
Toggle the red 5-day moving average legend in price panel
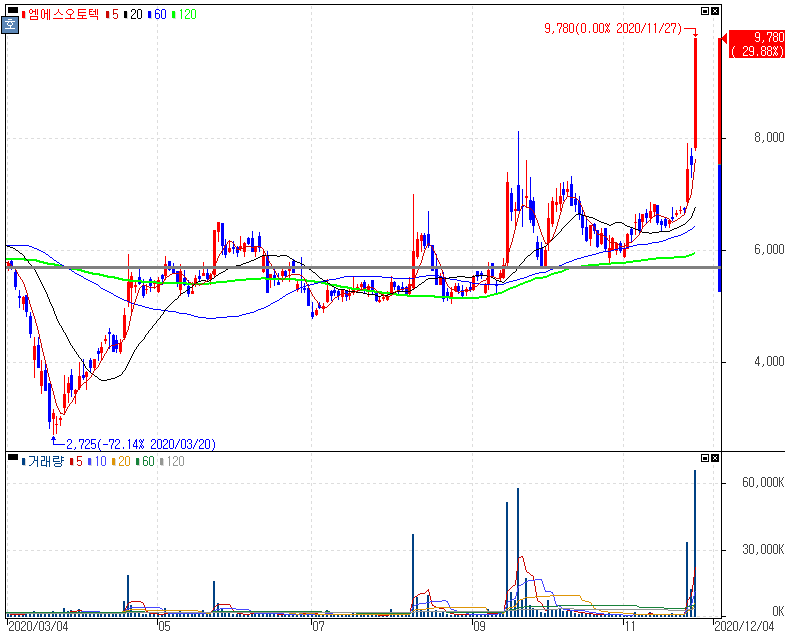112,15
